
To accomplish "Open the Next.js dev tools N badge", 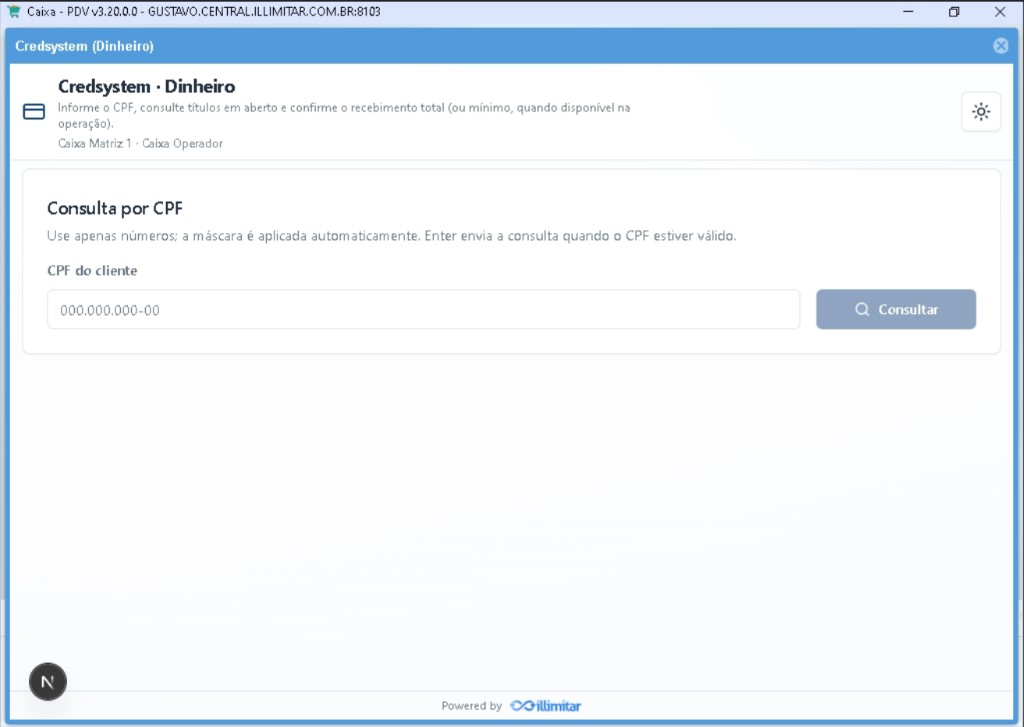I will coord(48,682).
